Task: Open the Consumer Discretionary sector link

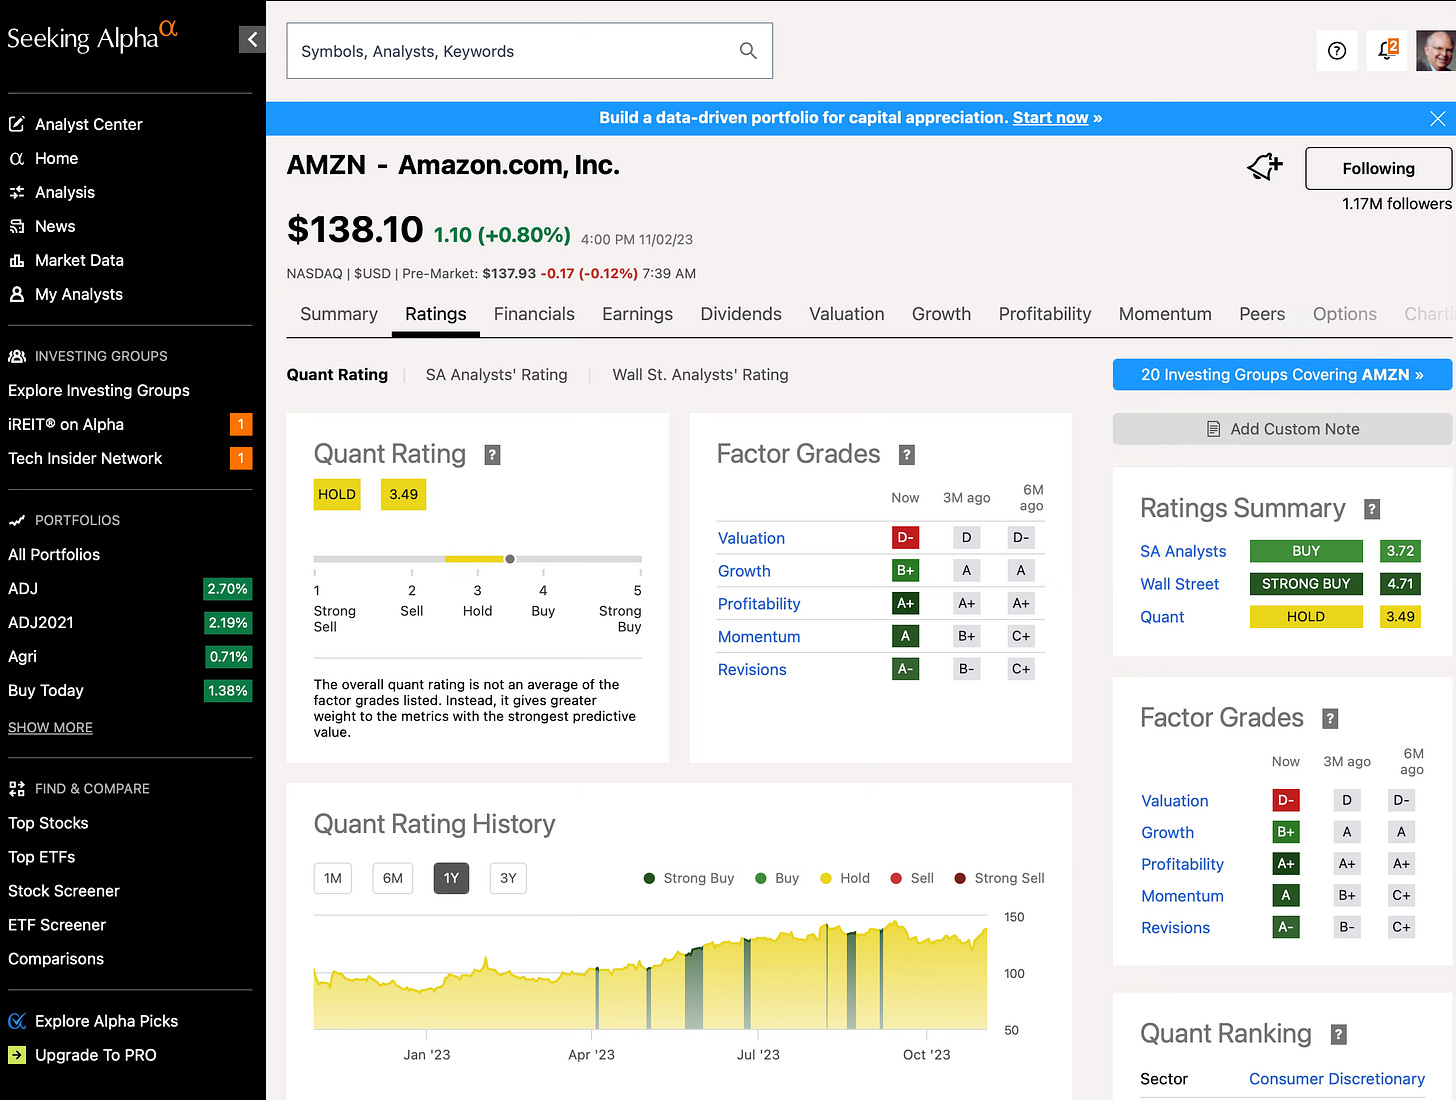Action: 1337,1079
